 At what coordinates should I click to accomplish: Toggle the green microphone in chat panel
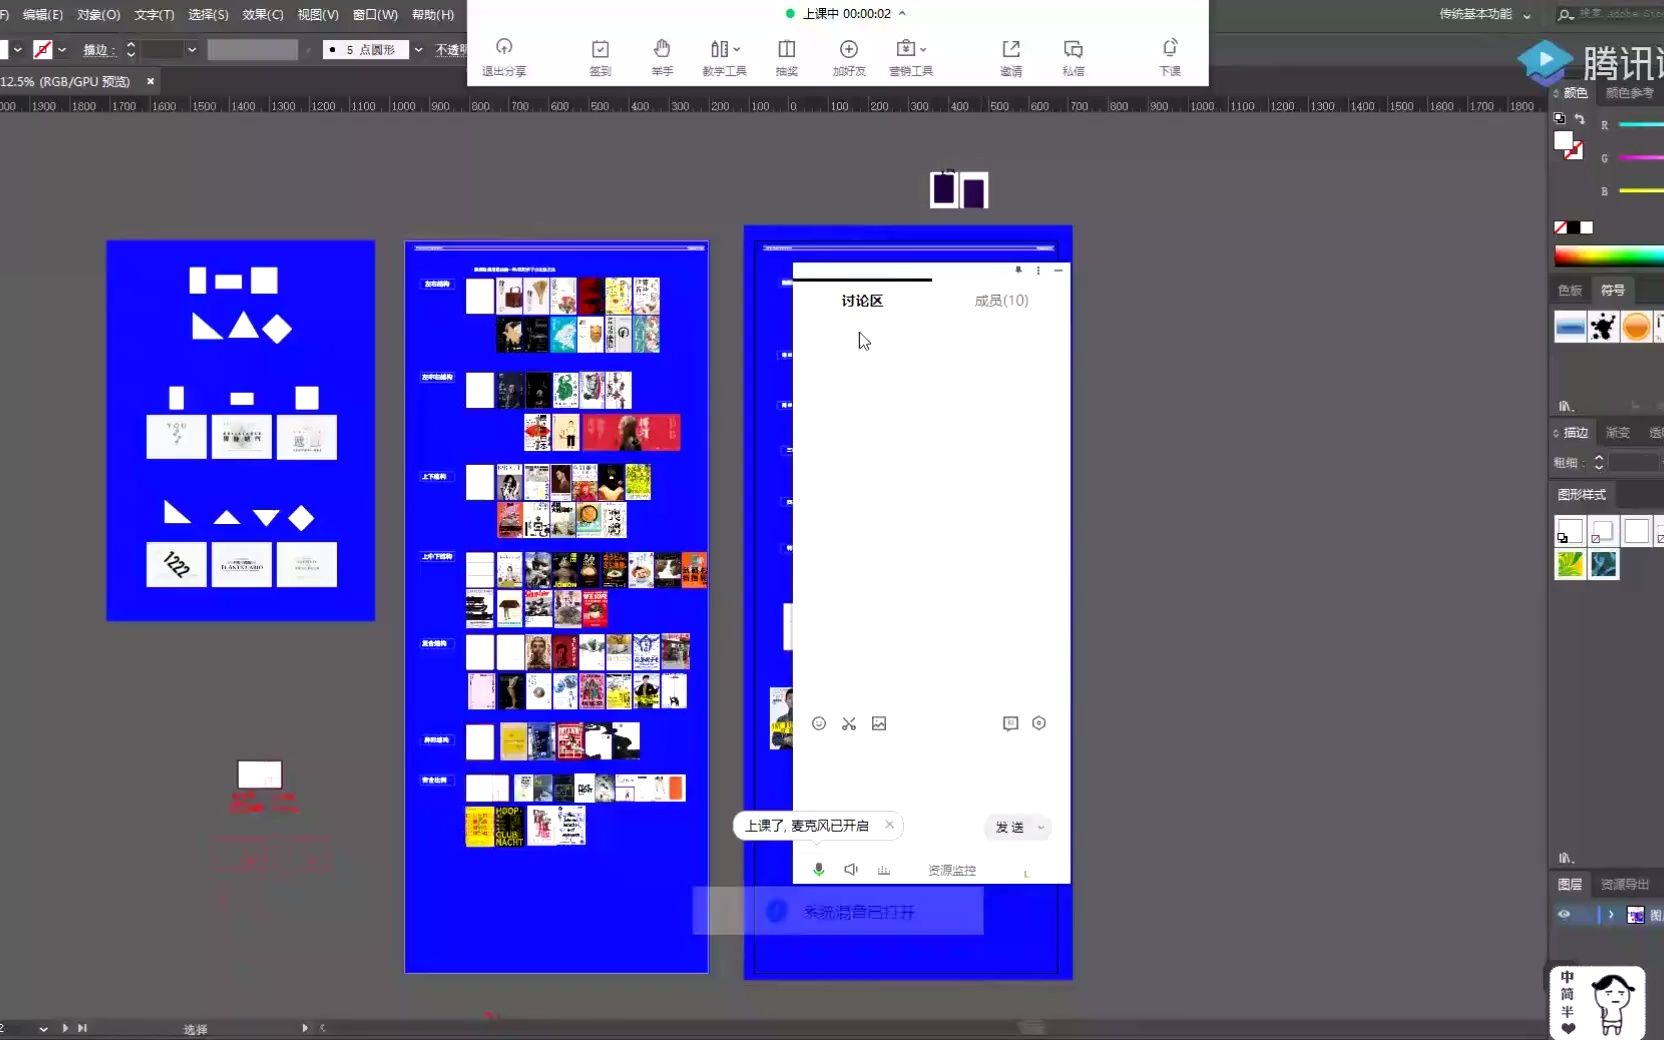point(819,869)
